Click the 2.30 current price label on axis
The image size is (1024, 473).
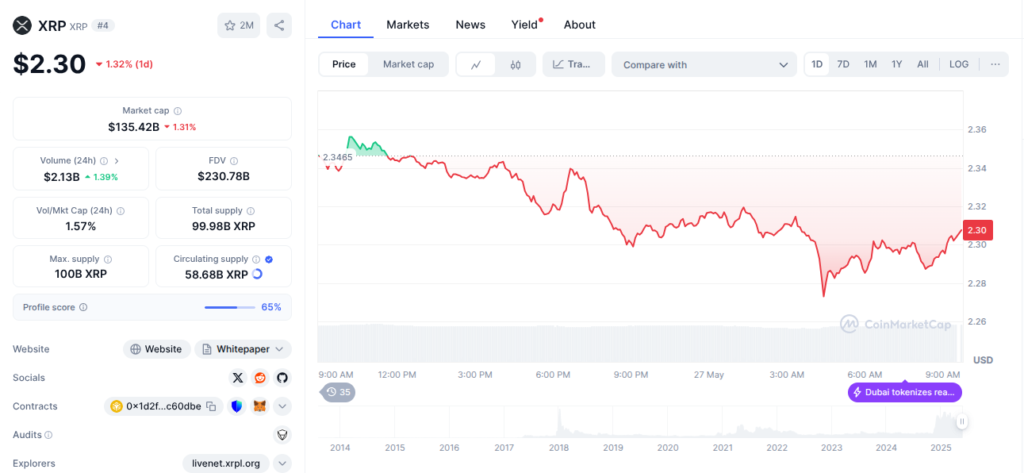point(977,230)
